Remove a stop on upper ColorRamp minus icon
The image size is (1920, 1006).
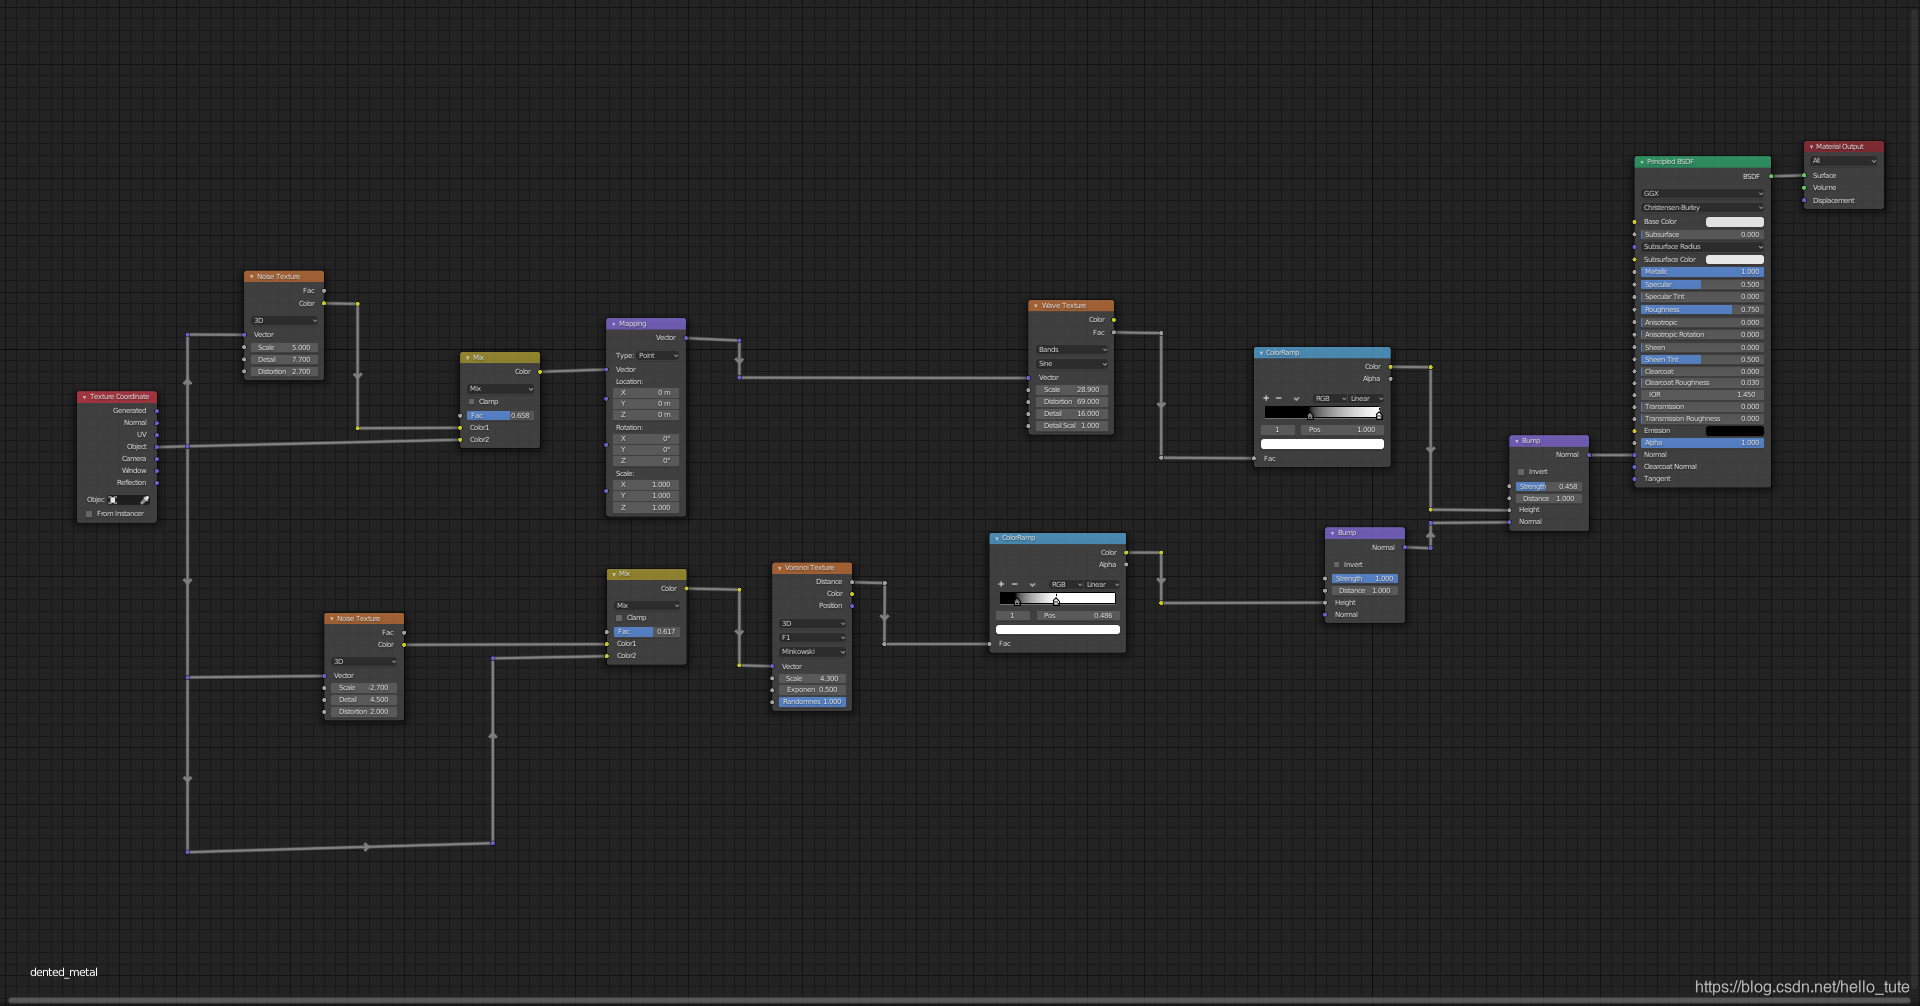click(1279, 398)
